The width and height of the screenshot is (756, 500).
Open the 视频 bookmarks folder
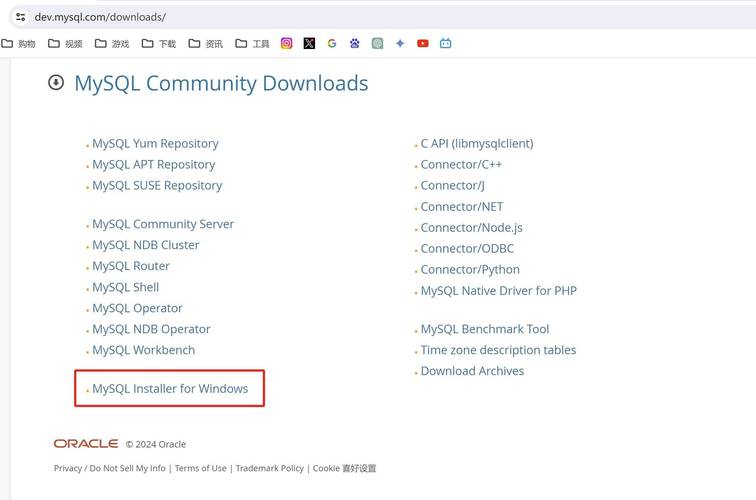click(65, 44)
